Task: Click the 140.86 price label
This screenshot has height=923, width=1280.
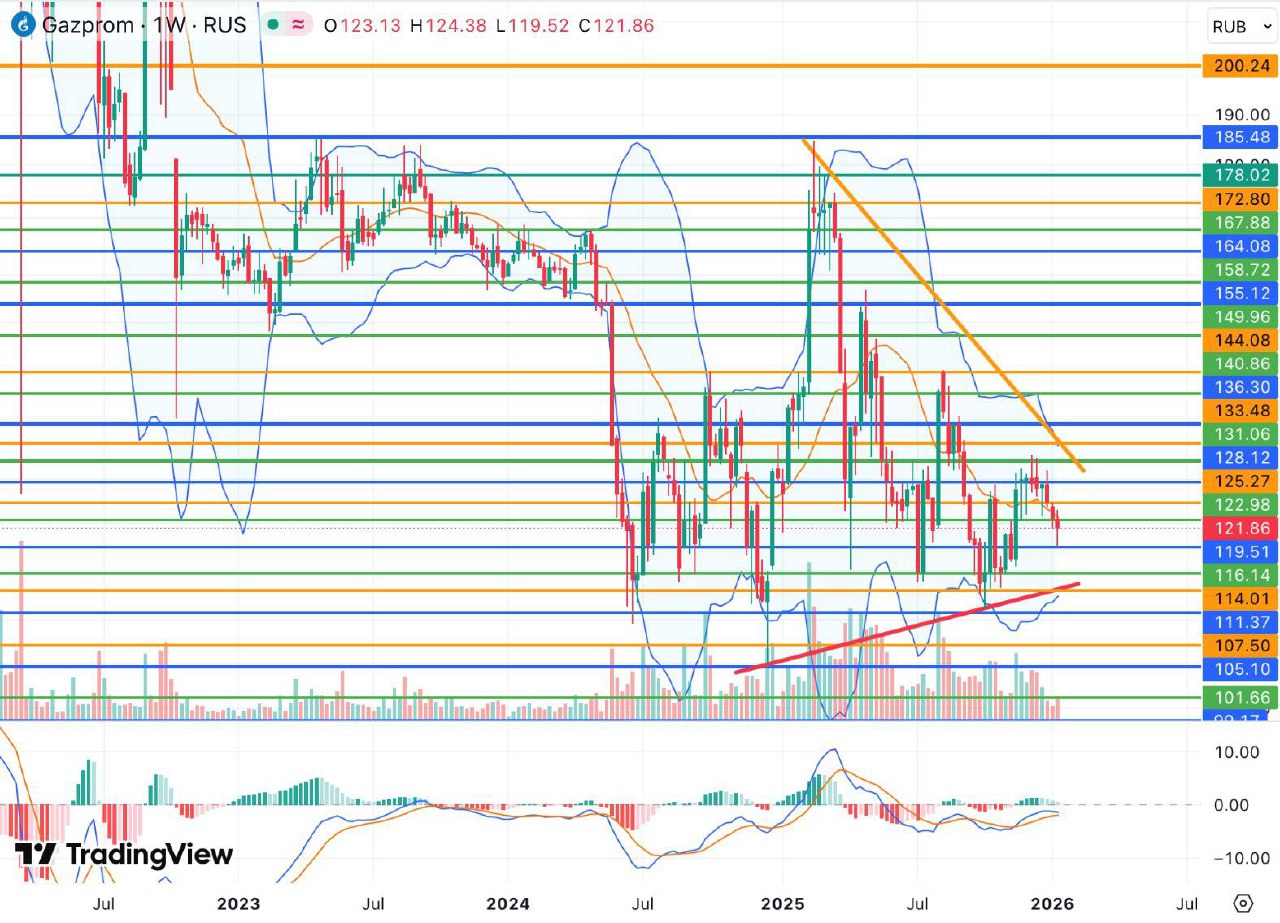Action: (x=1238, y=363)
